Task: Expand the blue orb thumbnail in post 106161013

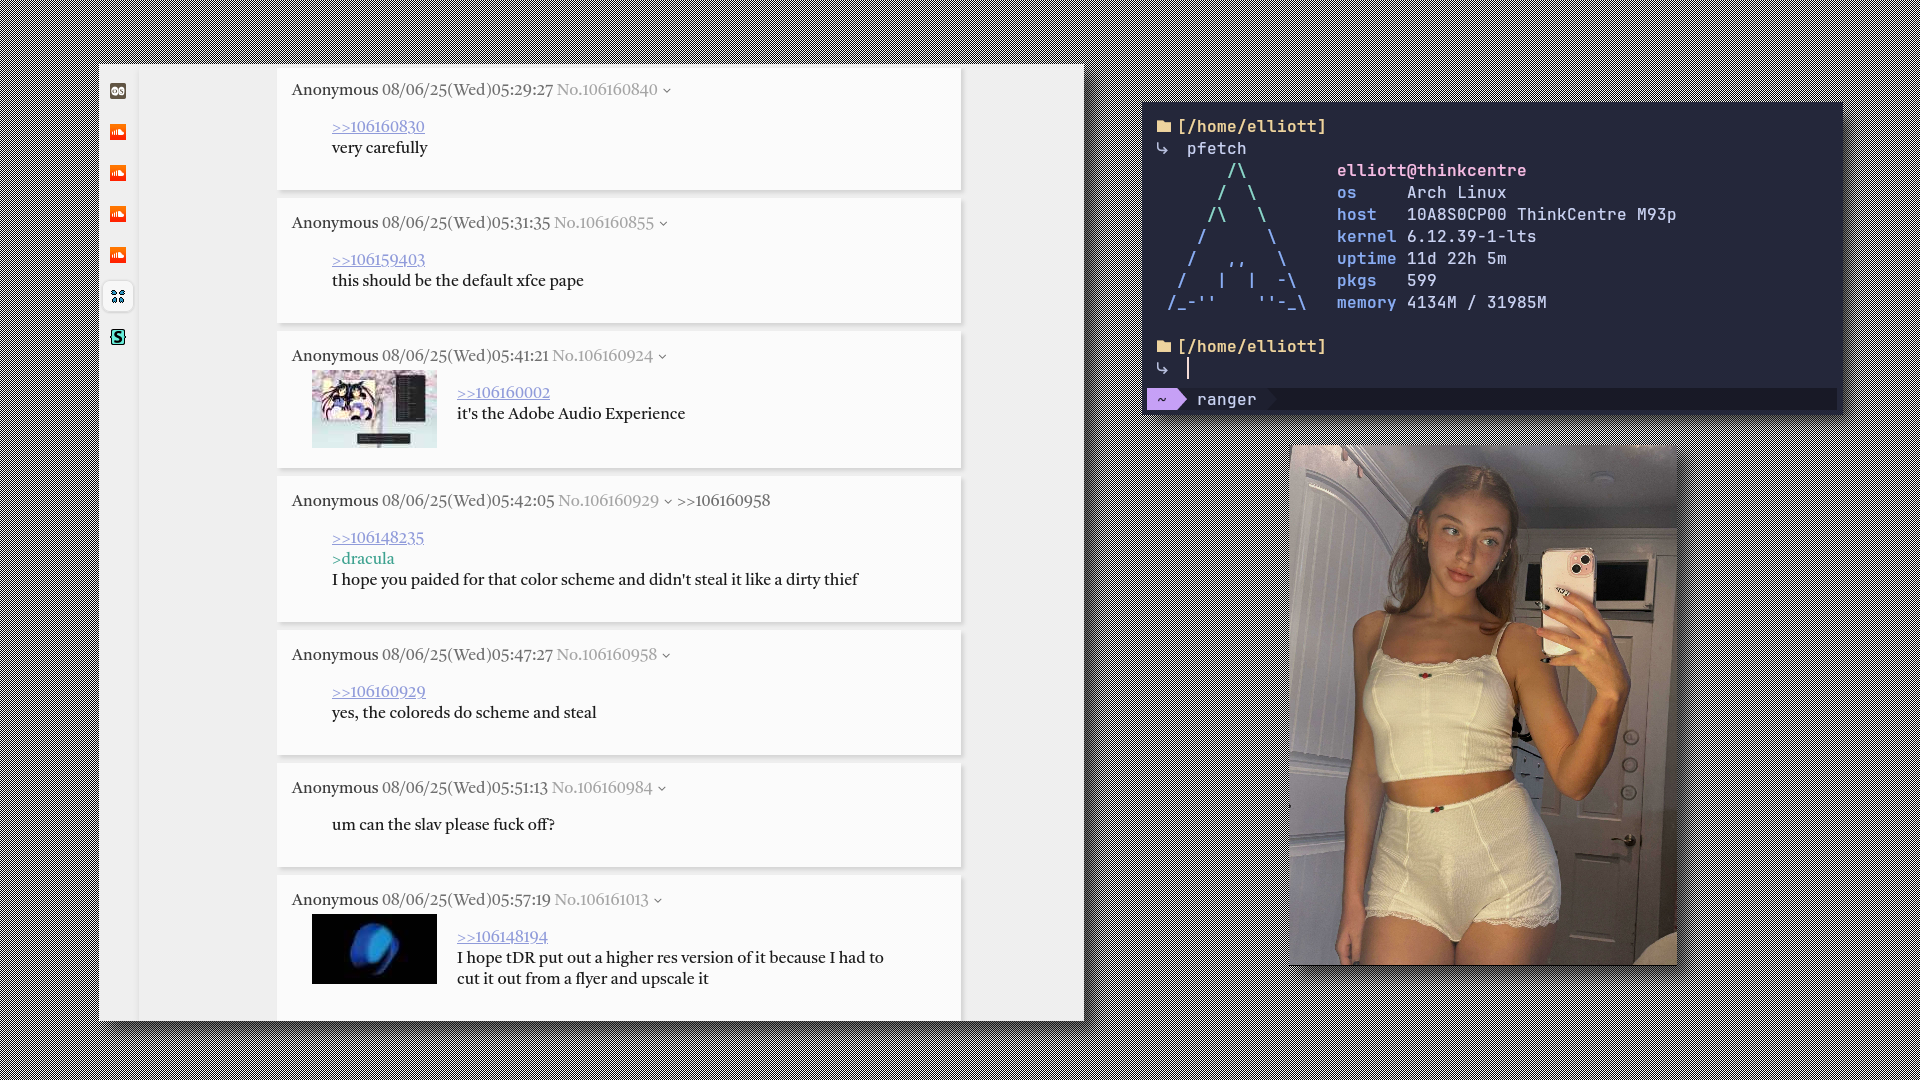Action: 374,949
